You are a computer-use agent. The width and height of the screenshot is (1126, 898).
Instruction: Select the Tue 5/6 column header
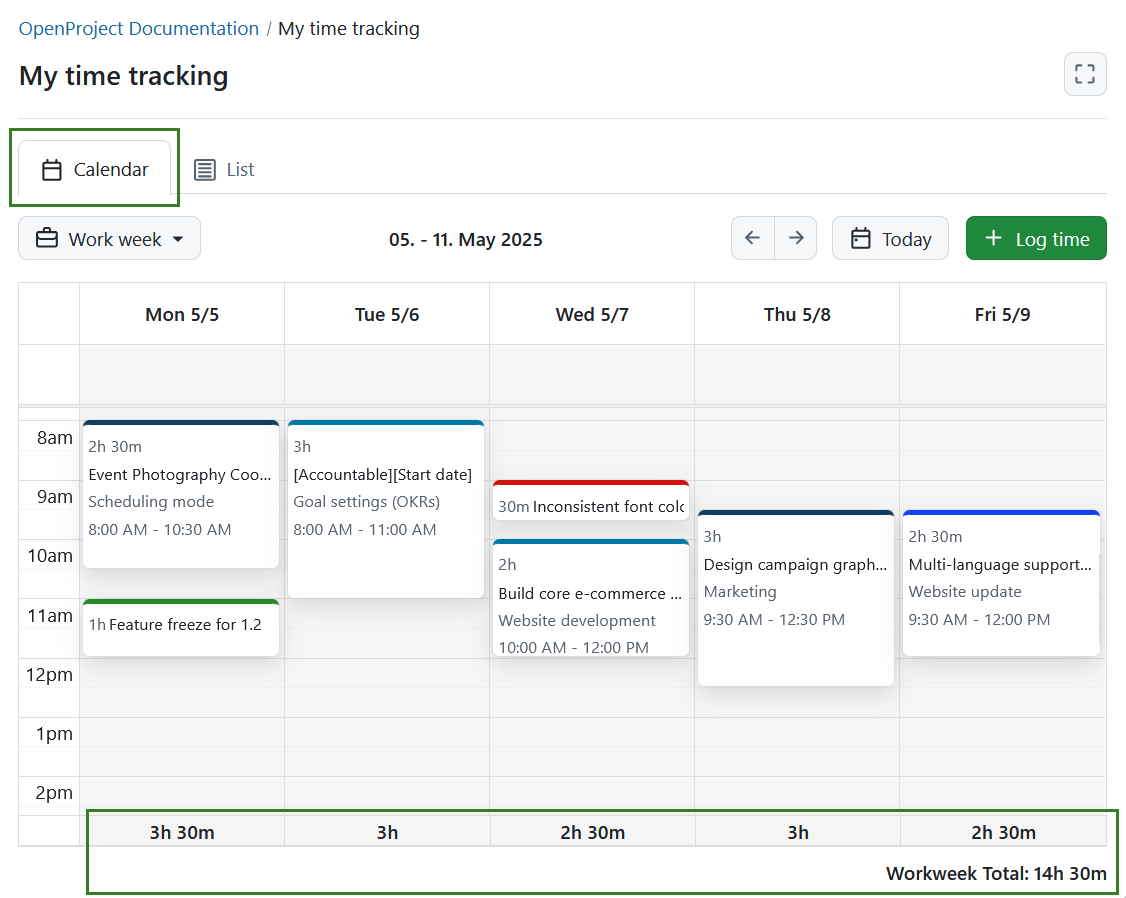pyautogui.click(x=387, y=314)
